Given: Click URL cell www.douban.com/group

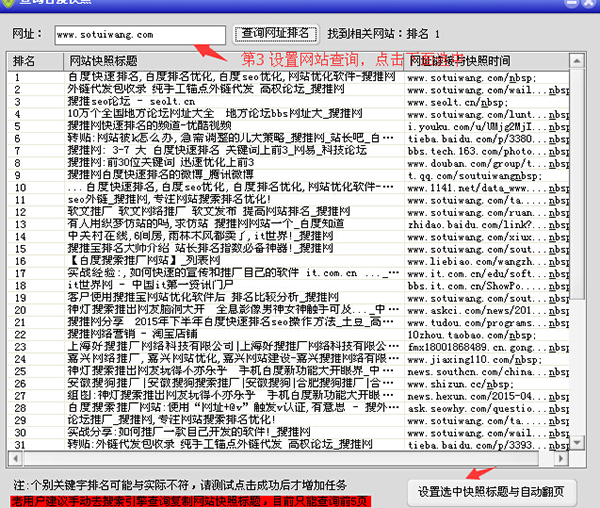Looking at the screenshot, I should (488, 163).
